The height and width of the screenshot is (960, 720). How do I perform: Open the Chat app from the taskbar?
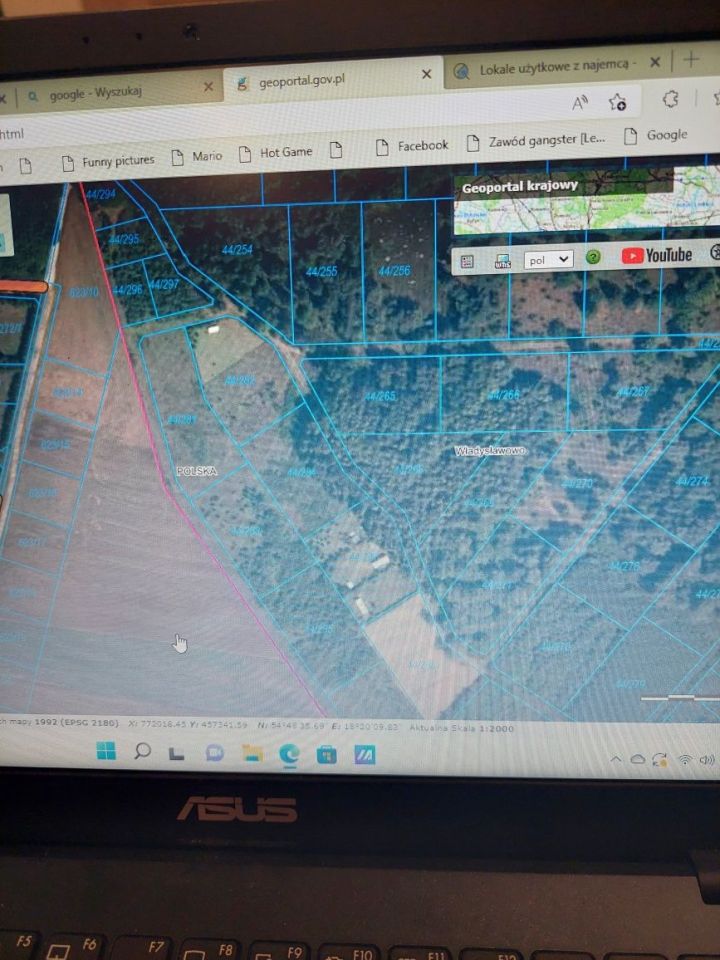[x=214, y=752]
